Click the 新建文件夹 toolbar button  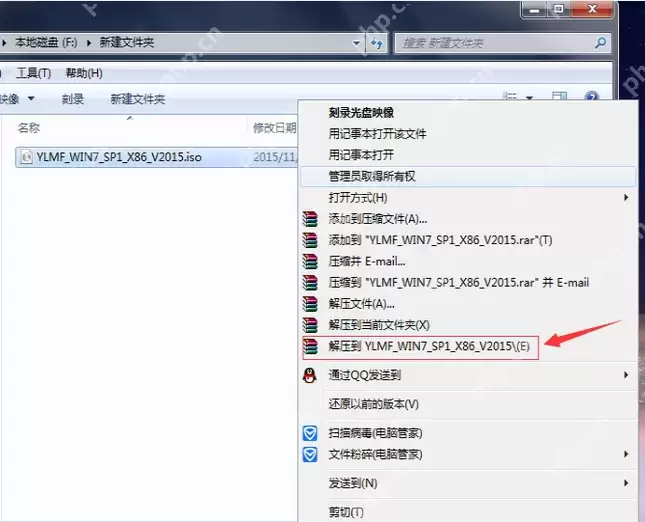coord(138,99)
